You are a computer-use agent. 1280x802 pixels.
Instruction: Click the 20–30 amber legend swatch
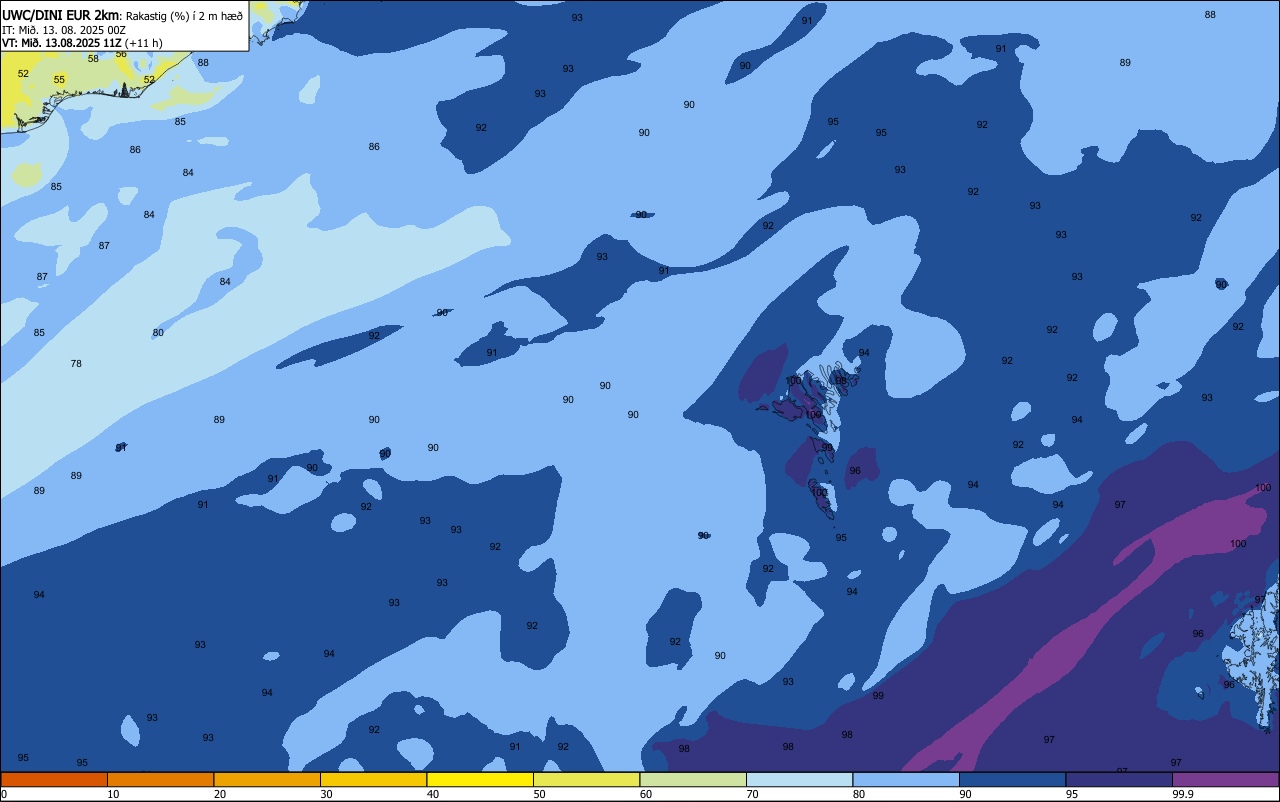(267, 779)
